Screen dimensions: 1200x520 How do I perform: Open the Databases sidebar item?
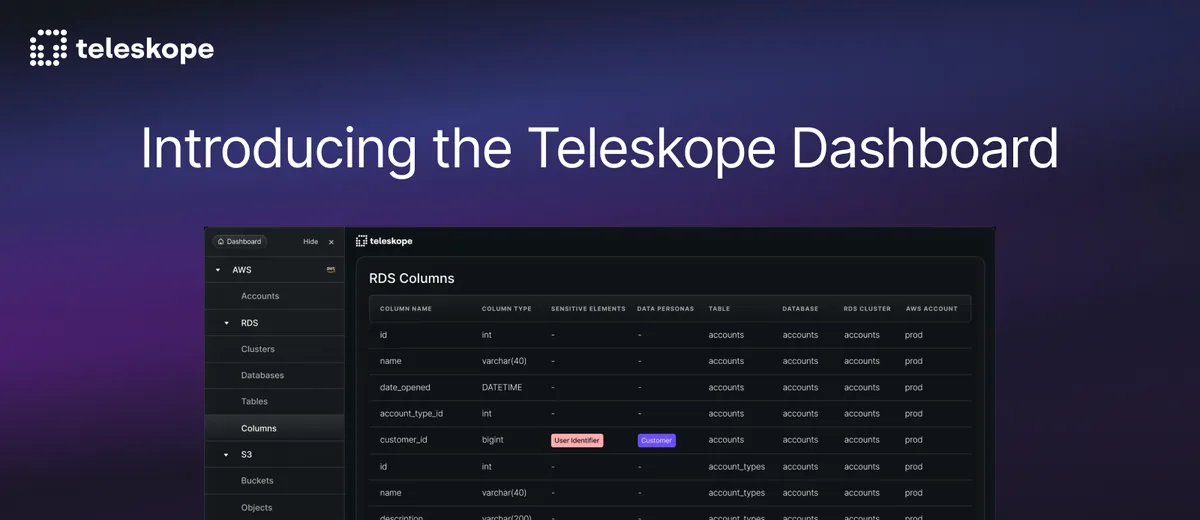(262, 375)
